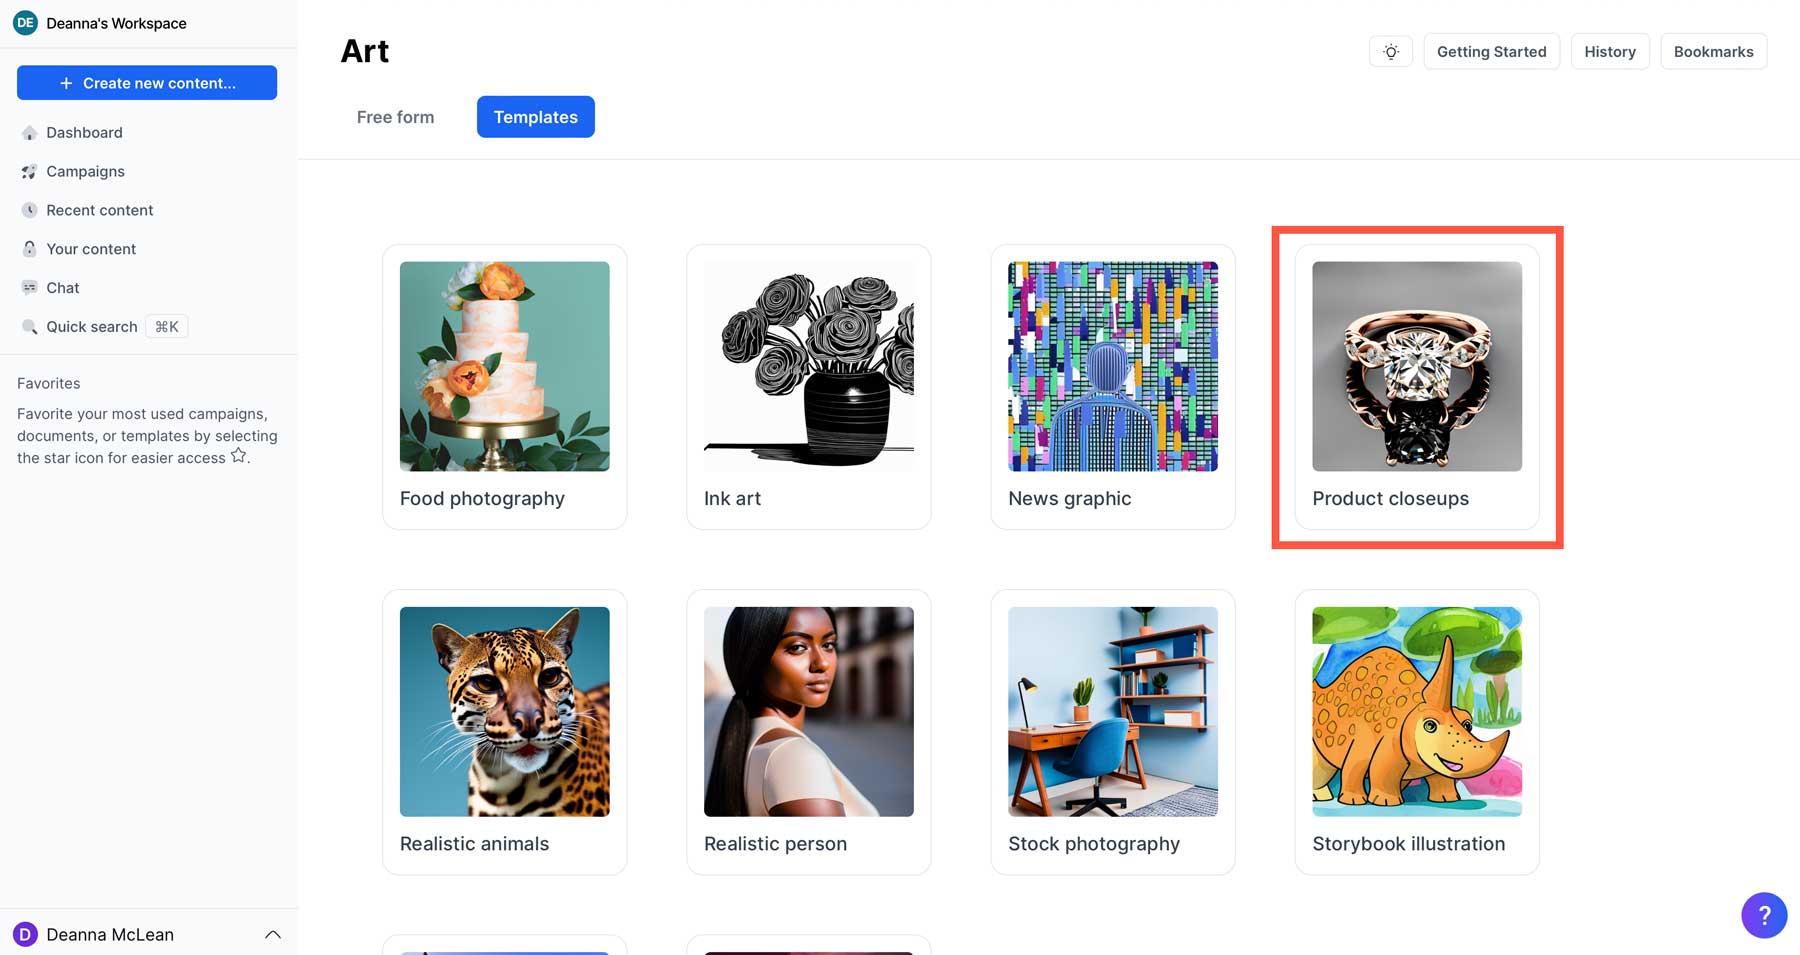Click the Dashboard home icon
Image resolution: width=1800 pixels, height=955 pixels.
click(x=29, y=133)
